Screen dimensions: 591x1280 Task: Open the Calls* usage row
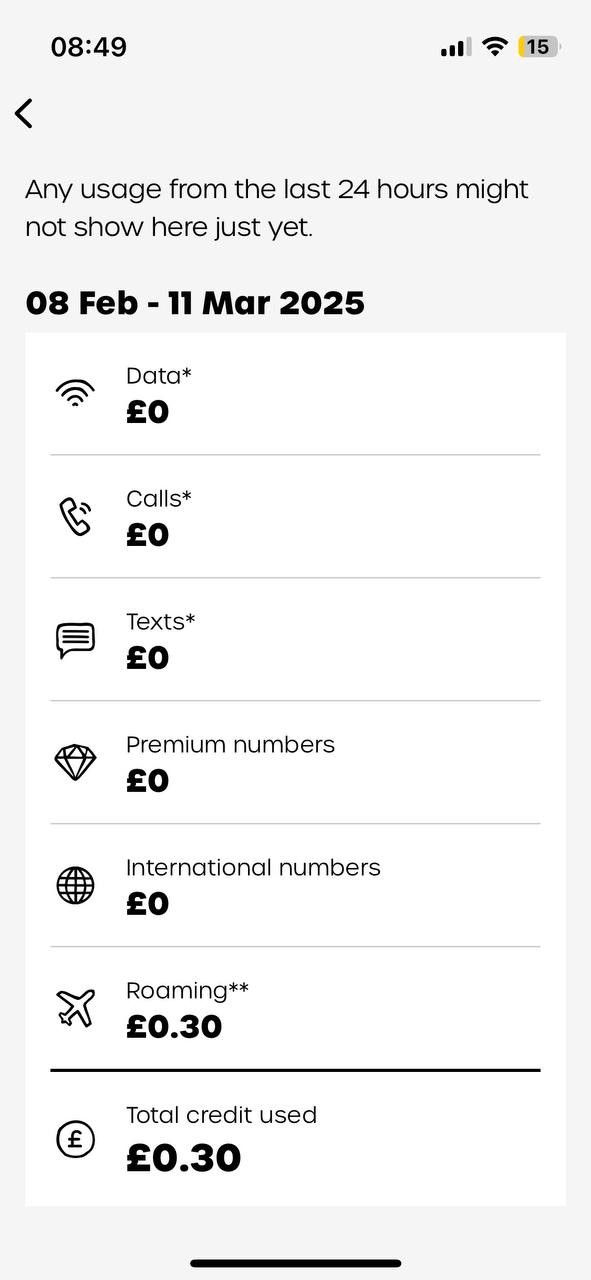[x=295, y=517]
